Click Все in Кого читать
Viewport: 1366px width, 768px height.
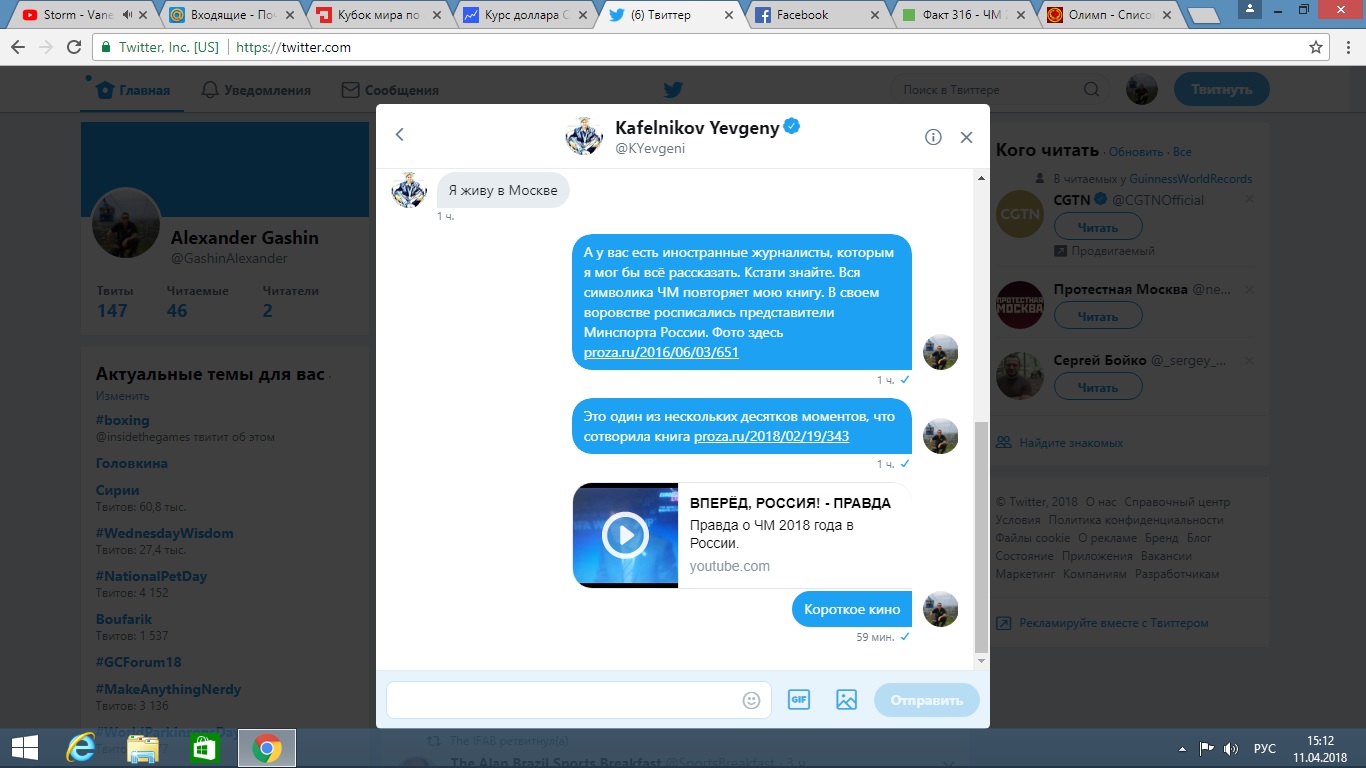coord(1182,152)
